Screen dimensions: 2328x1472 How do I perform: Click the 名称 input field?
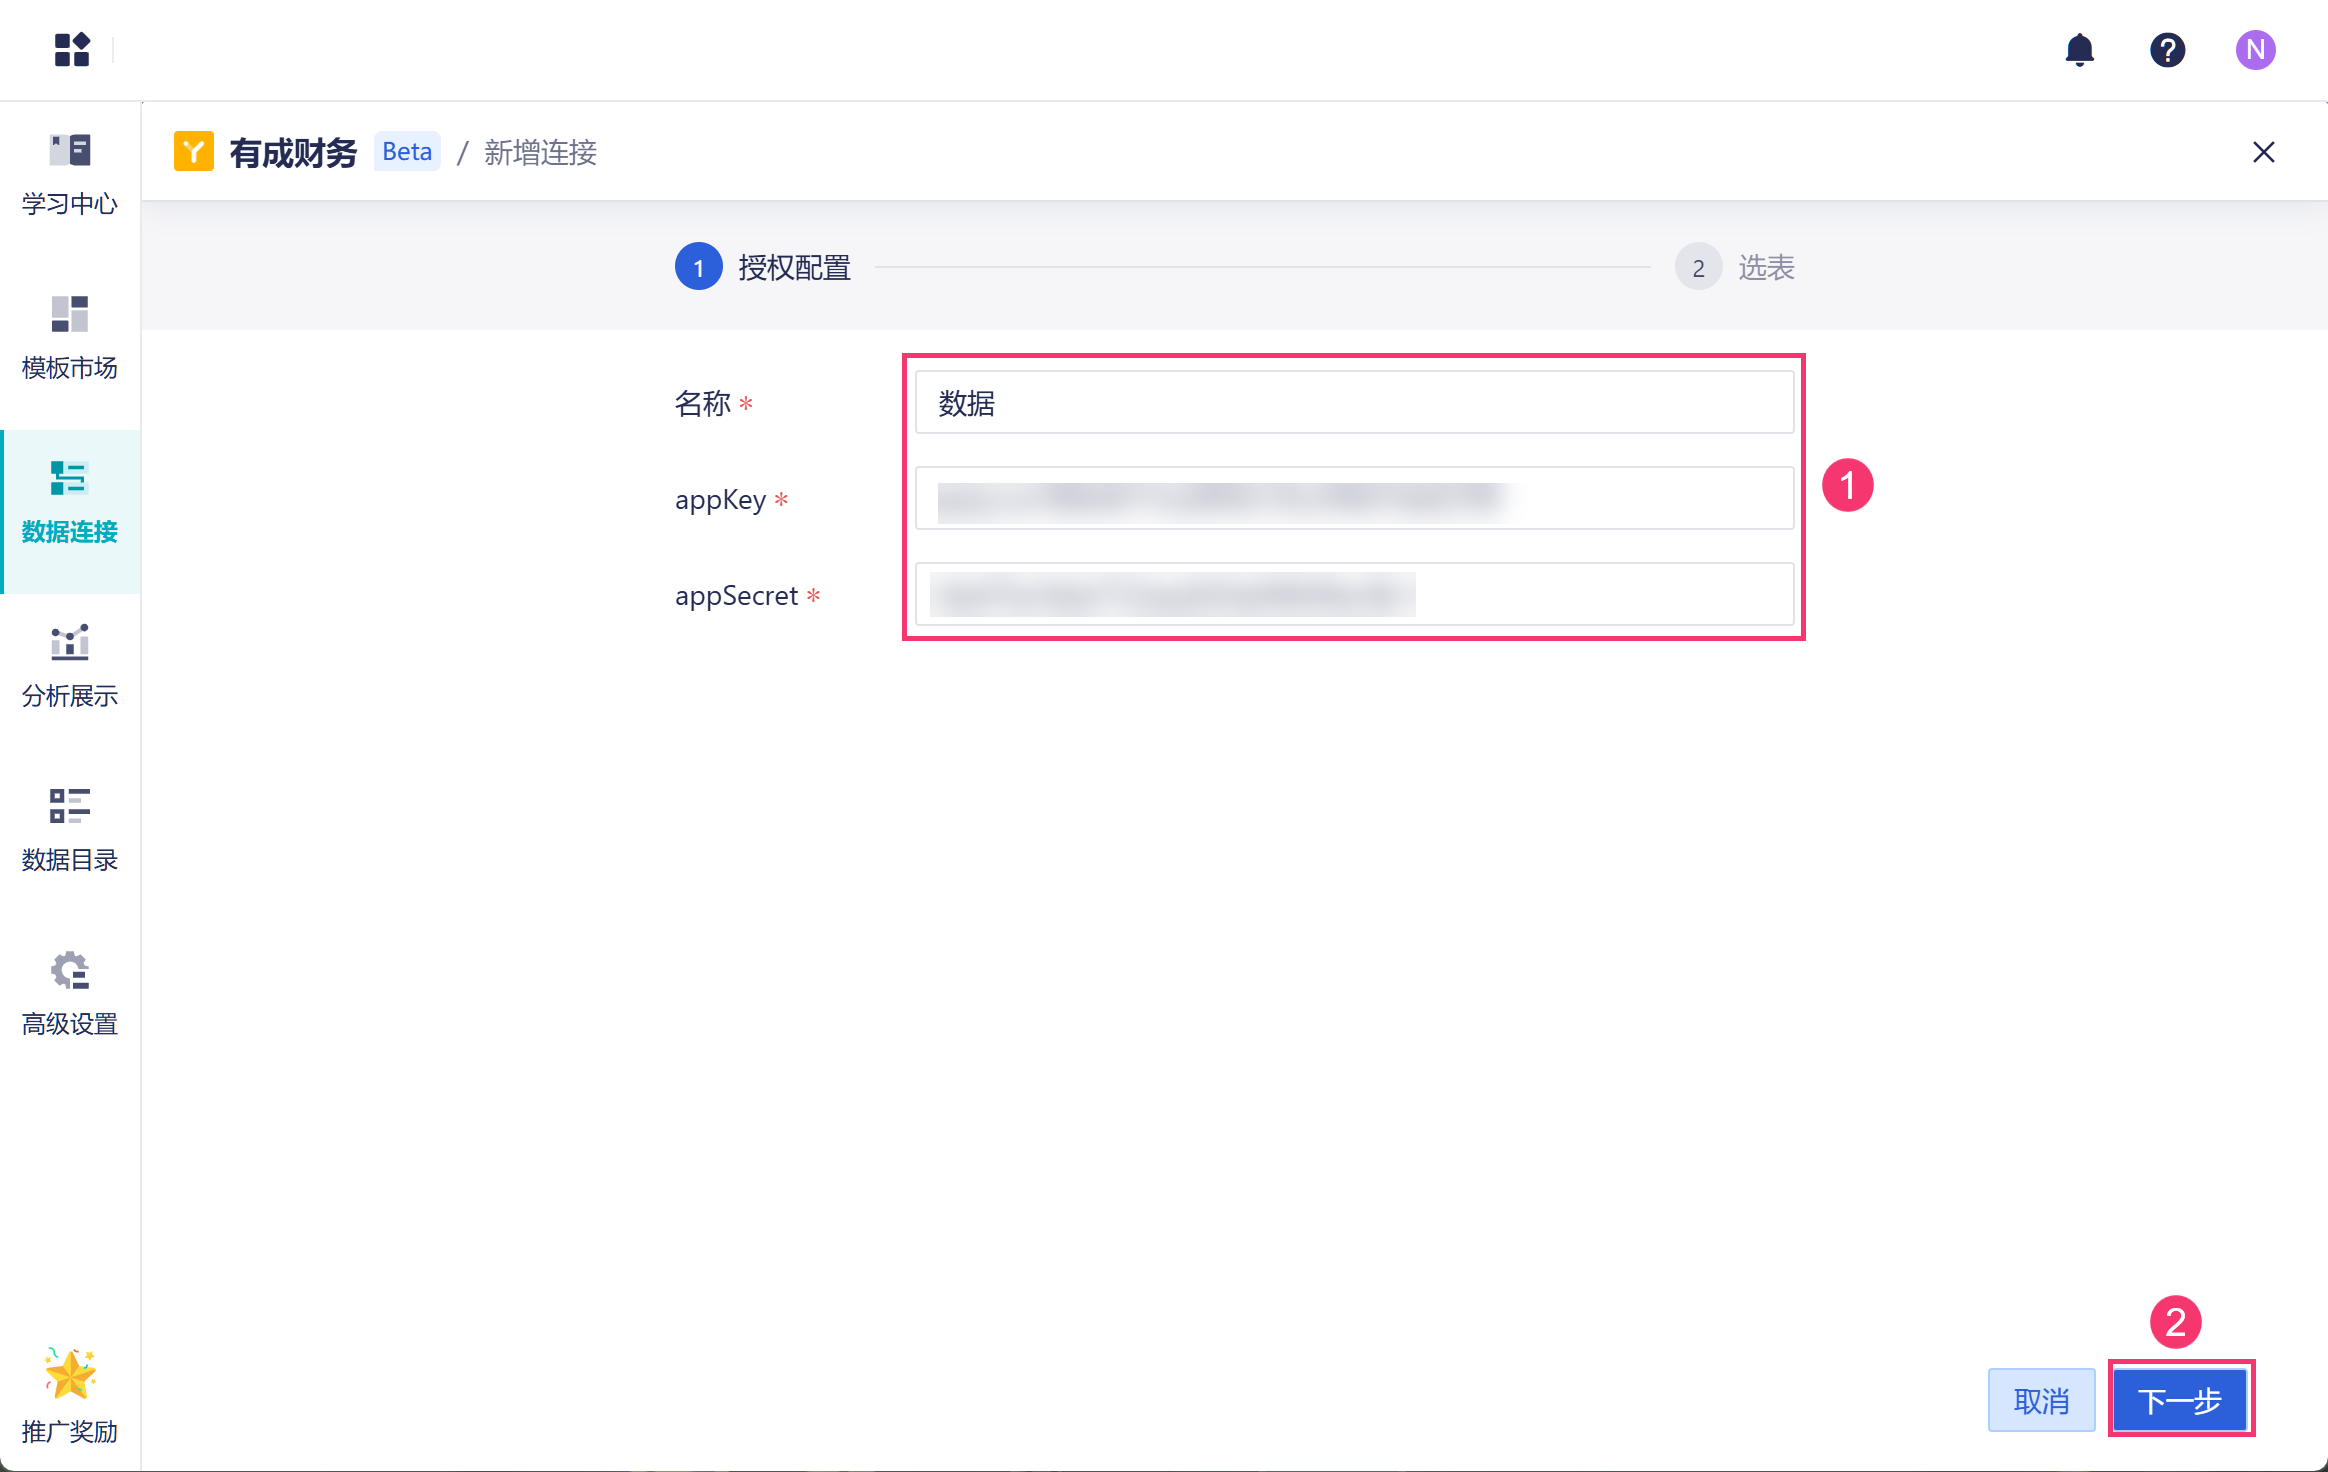pyautogui.click(x=1354, y=403)
